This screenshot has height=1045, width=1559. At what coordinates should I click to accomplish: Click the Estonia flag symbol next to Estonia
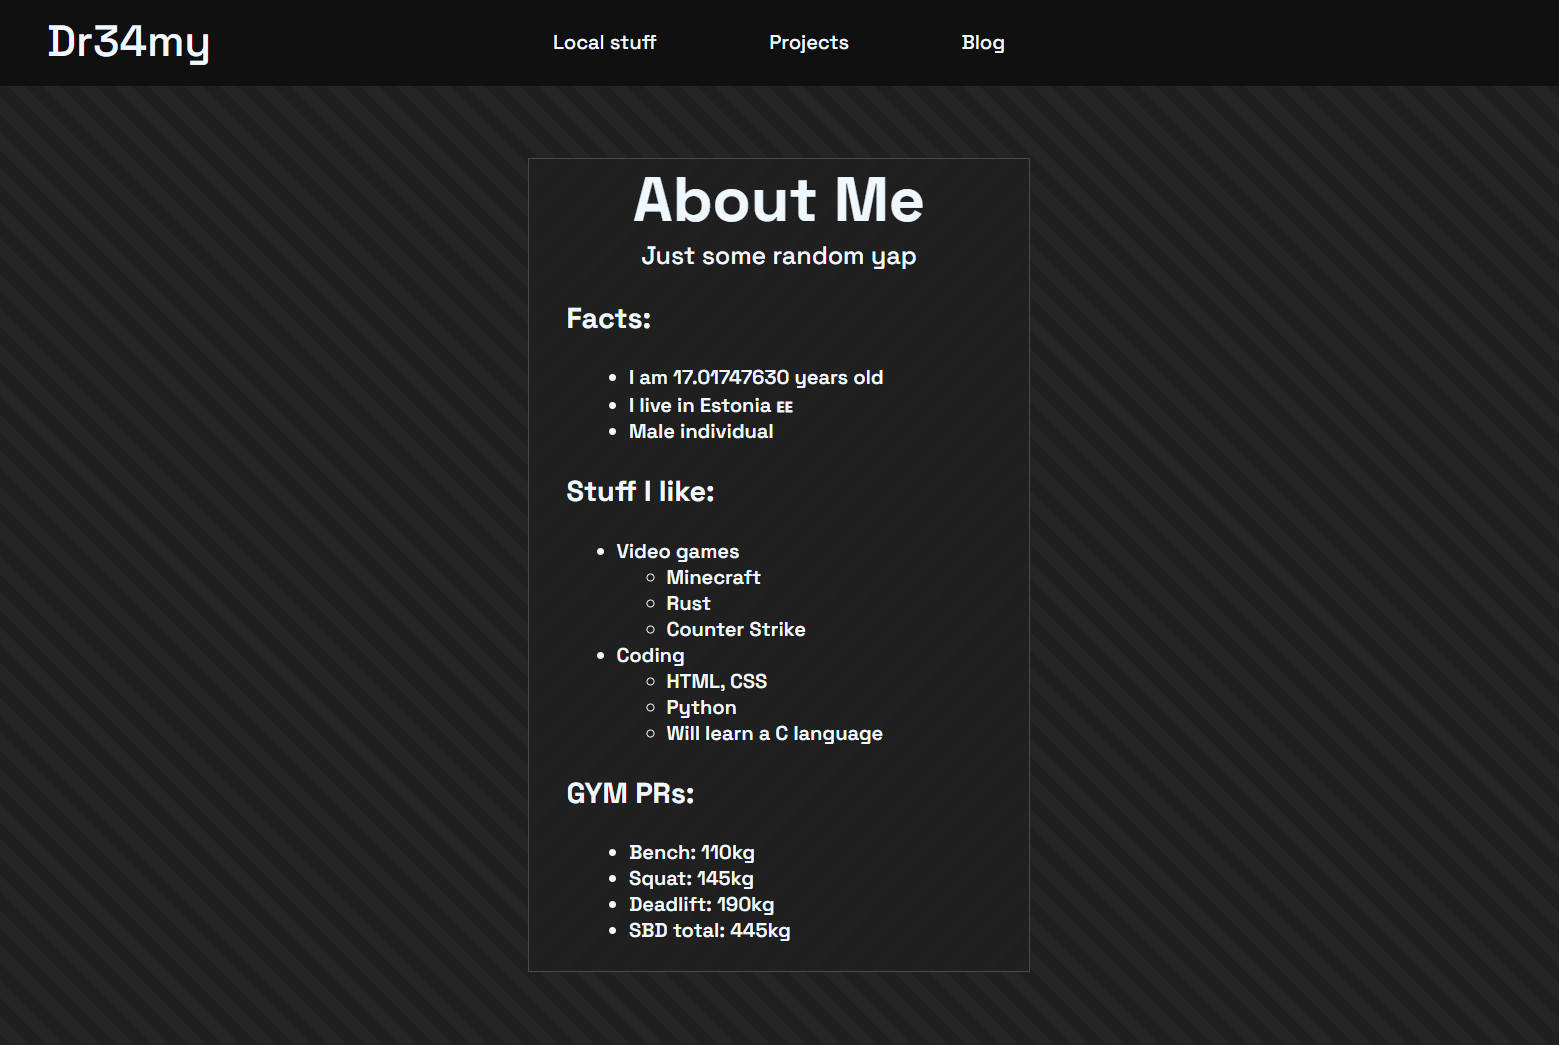pos(783,406)
